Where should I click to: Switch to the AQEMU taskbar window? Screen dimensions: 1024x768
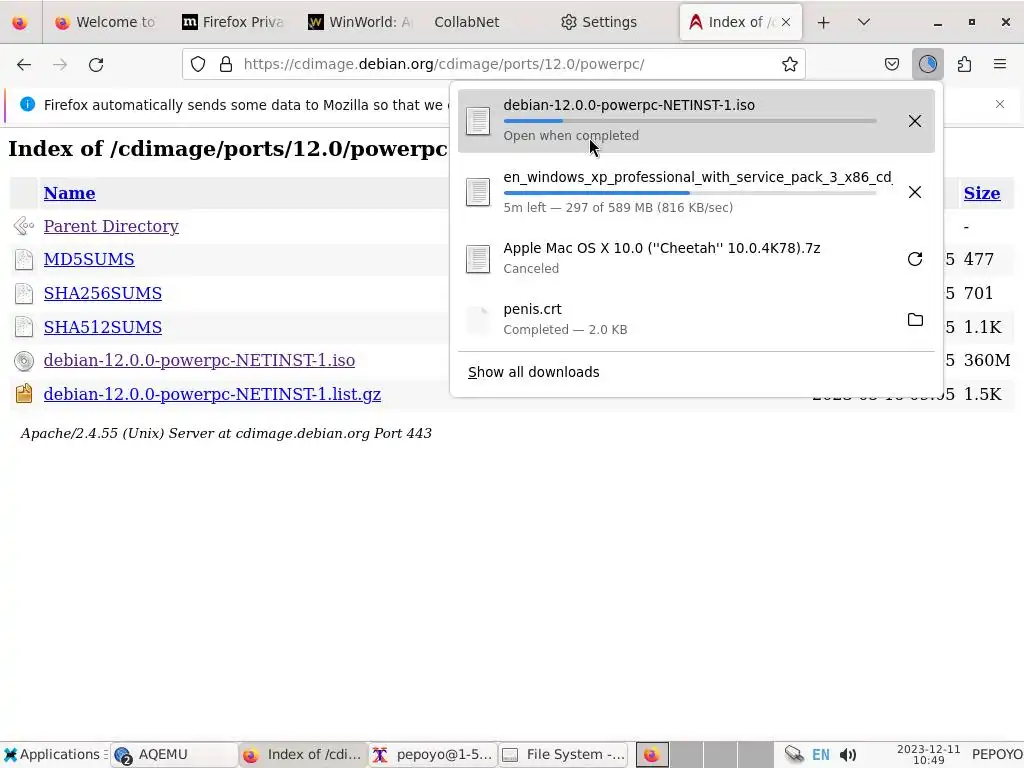coord(175,755)
